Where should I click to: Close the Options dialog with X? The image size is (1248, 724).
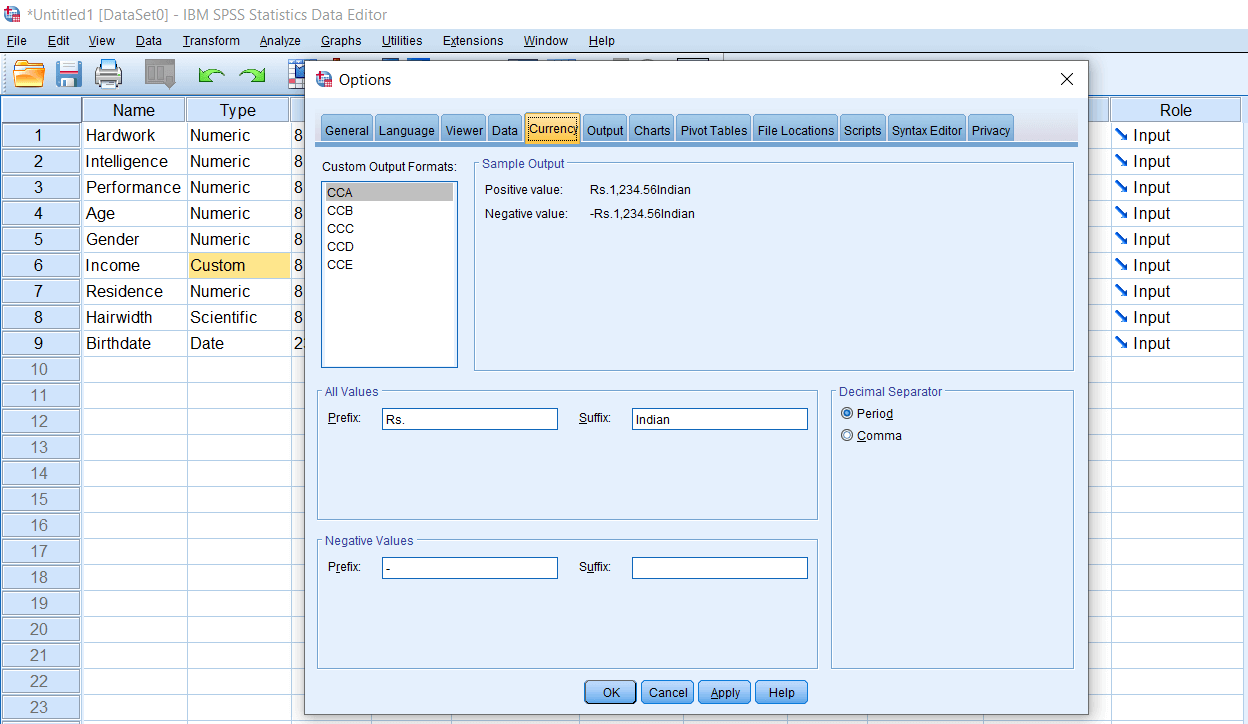tap(1066, 79)
